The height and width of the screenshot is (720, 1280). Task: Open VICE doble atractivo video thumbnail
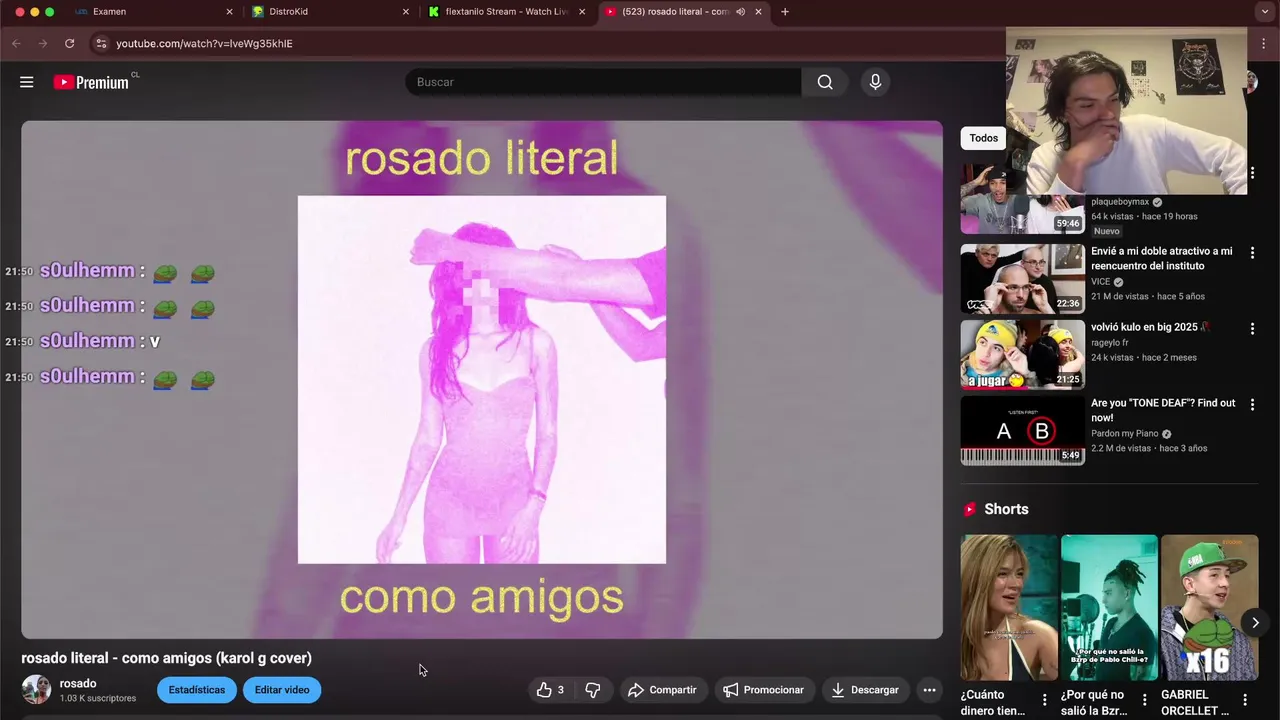coord(1022,279)
